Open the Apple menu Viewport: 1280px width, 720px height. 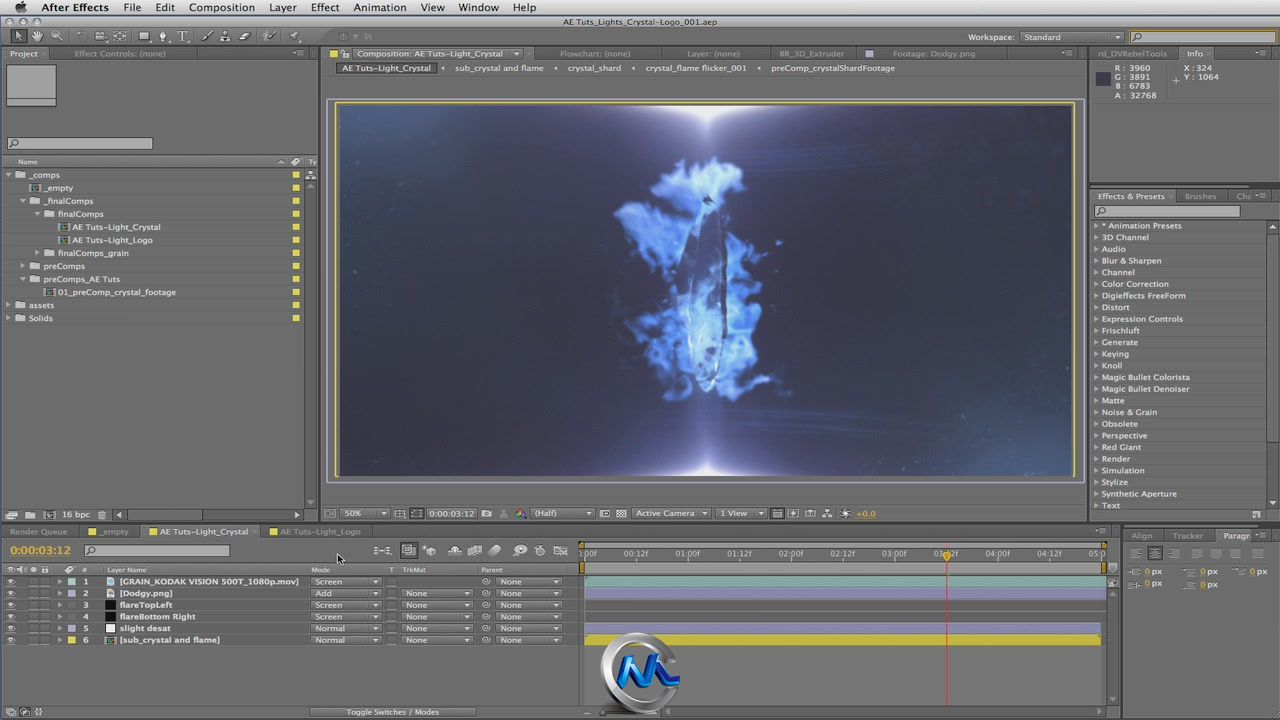click(19, 7)
